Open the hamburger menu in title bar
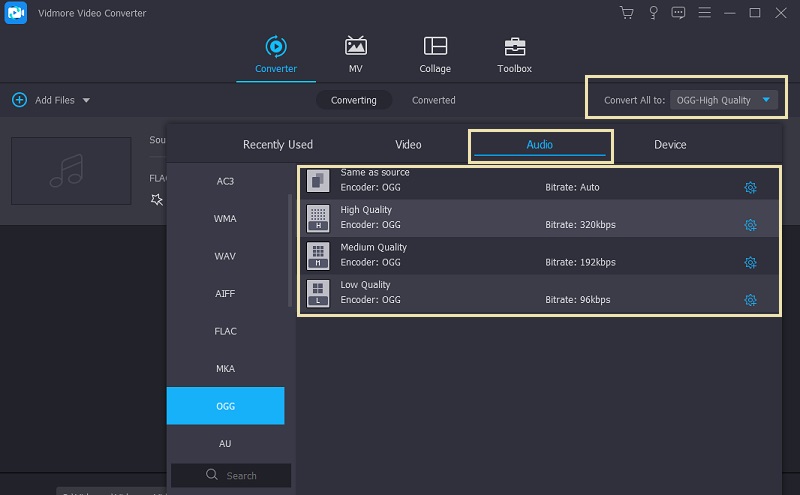 coord(704,13)
